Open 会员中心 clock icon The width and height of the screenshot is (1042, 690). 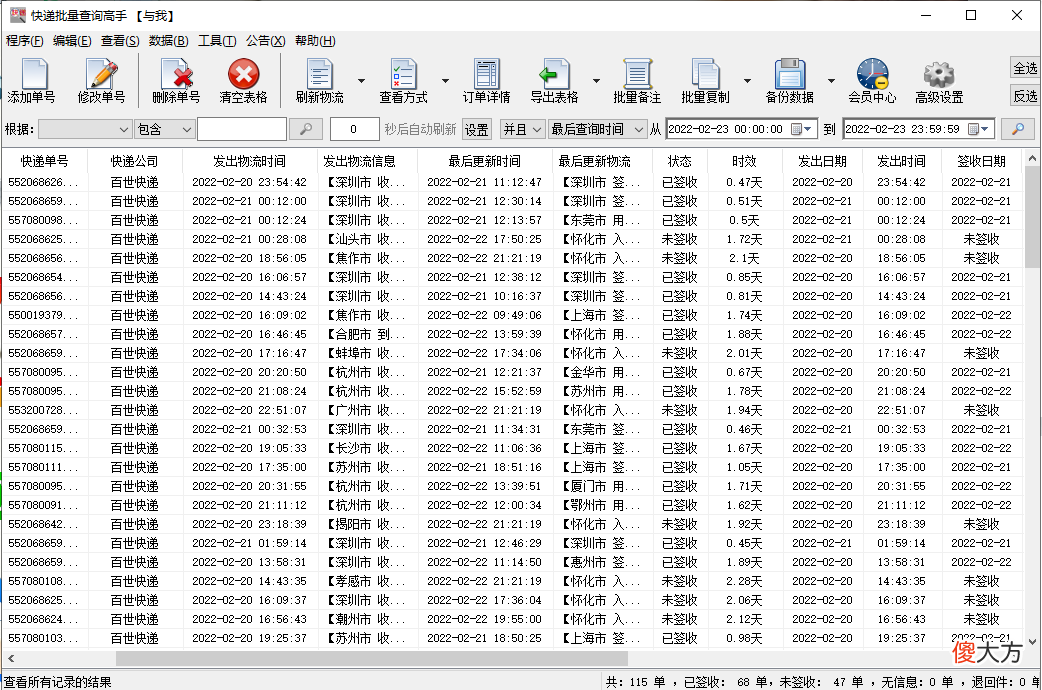coord(872,80)
